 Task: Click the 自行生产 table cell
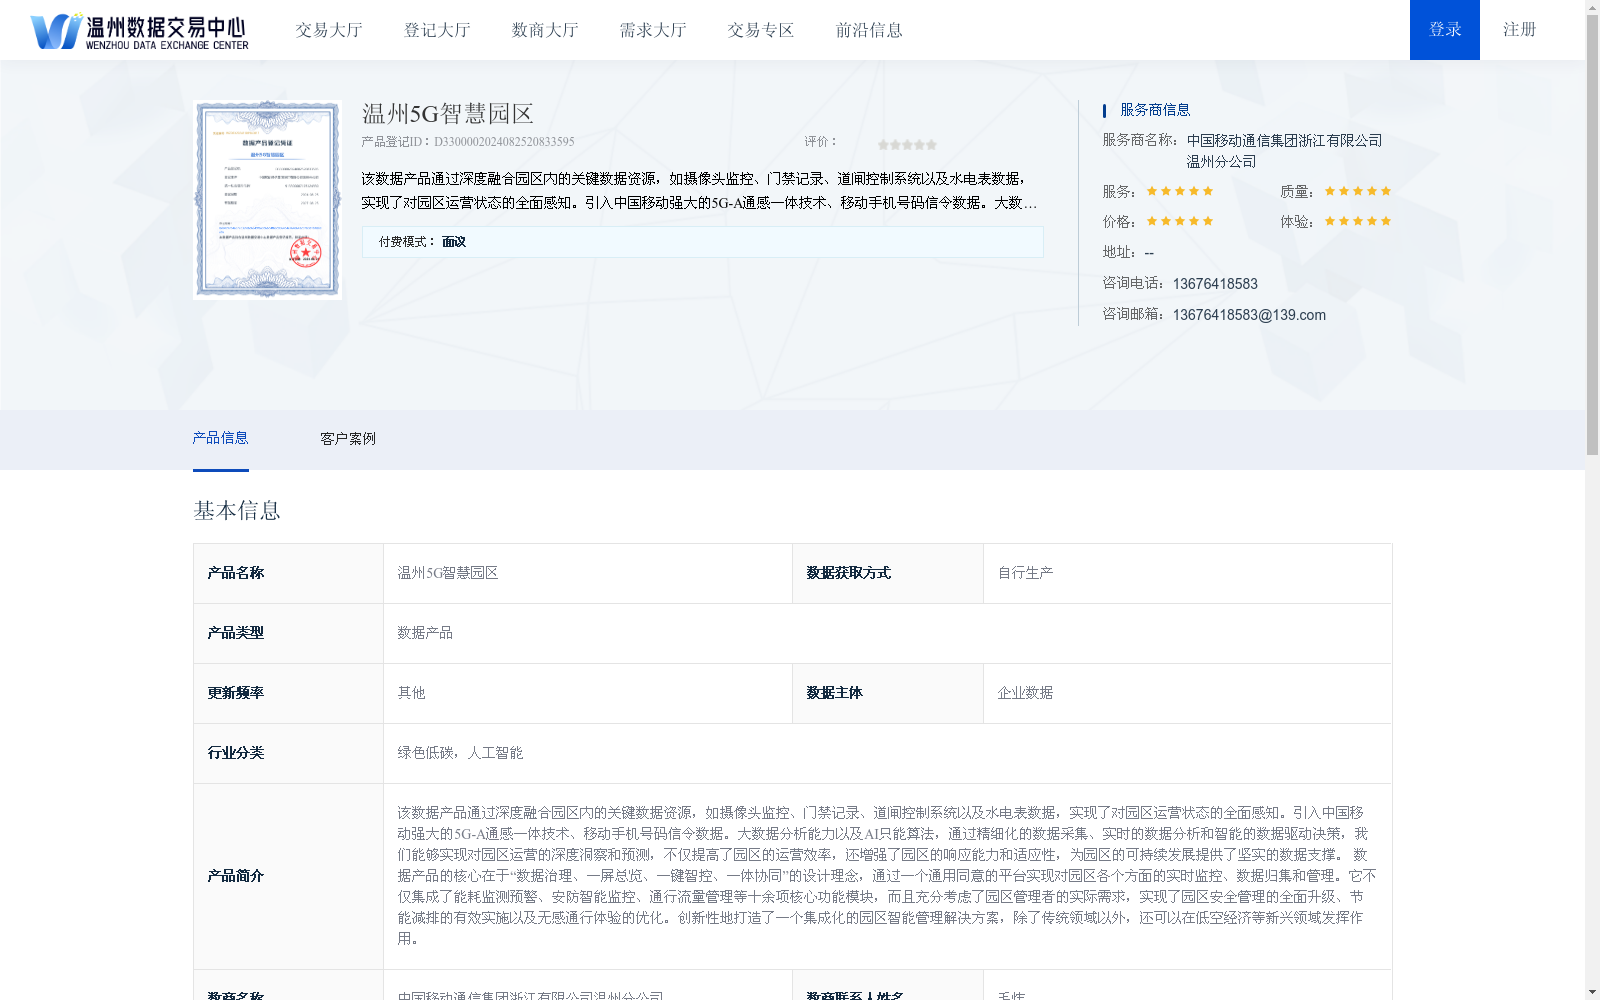pyautogui.click(x=1187, y=573)
